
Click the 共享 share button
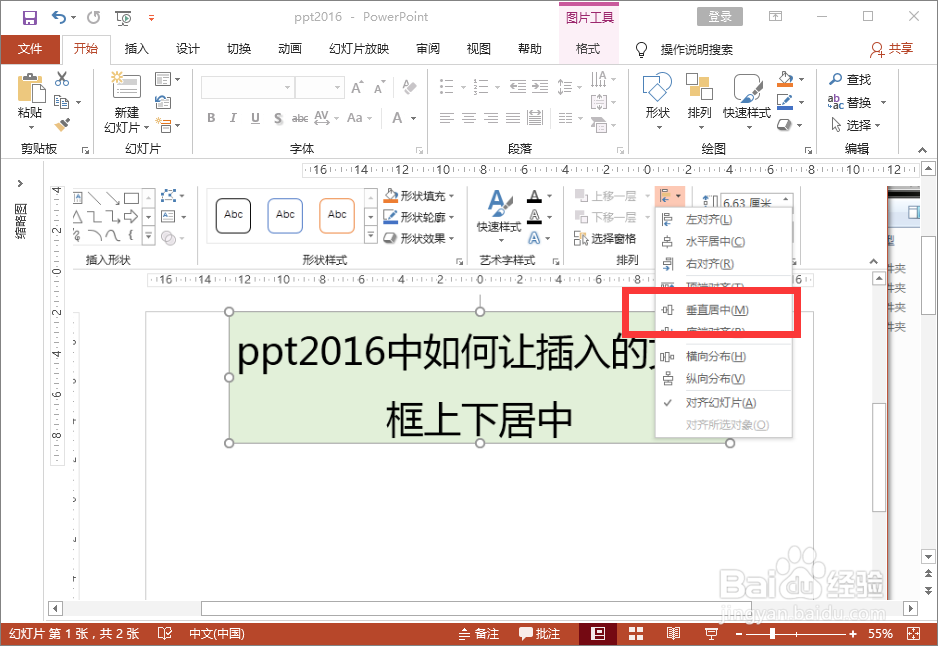[891, 49]
